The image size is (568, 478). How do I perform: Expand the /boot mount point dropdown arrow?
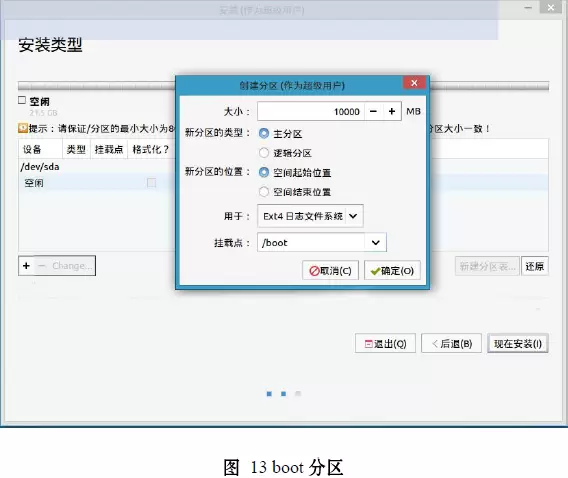(x=376, y=243)
